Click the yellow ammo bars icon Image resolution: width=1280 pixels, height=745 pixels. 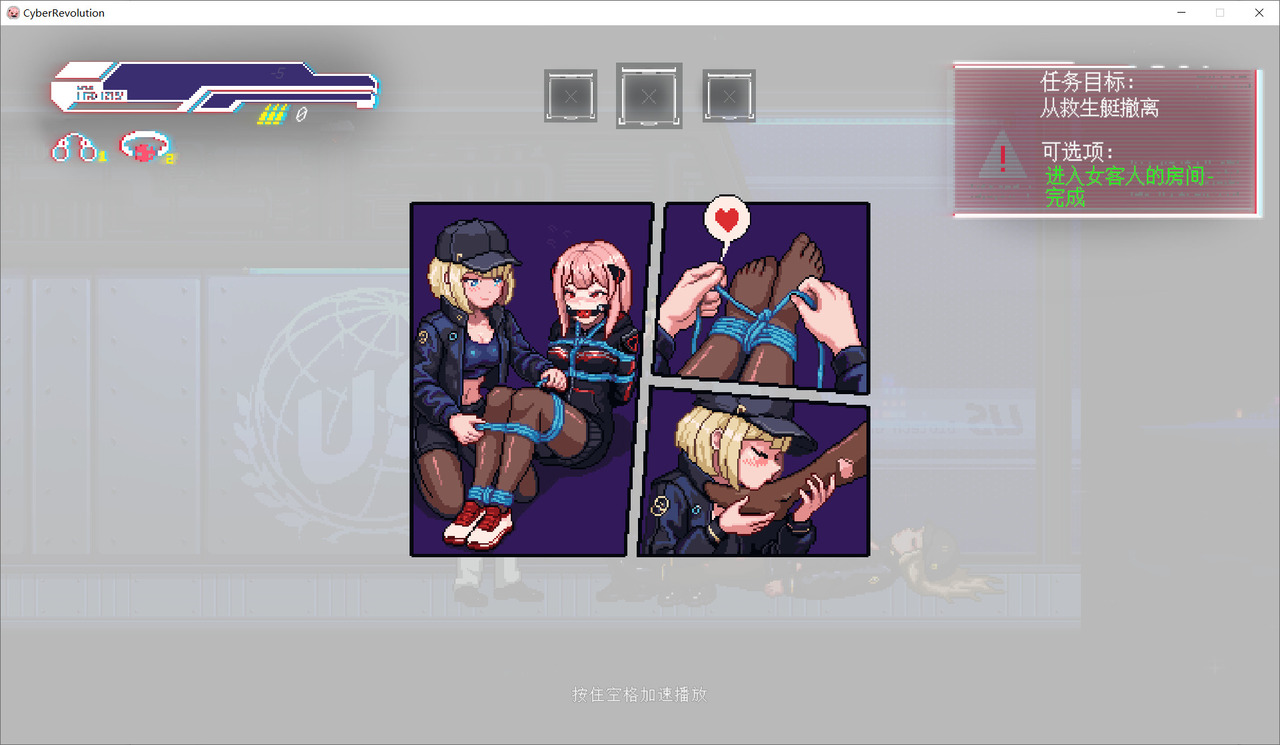tap(272, 115)
